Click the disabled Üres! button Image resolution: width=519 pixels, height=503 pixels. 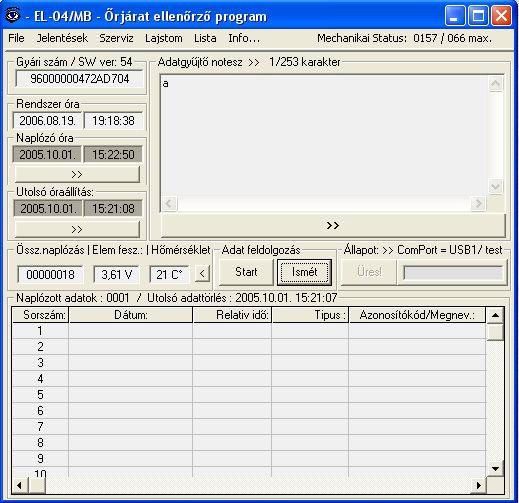point(369,272)
